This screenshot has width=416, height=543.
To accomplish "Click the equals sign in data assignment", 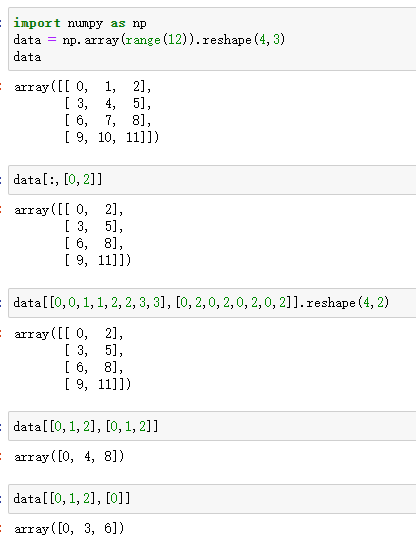I will (52, 40).
